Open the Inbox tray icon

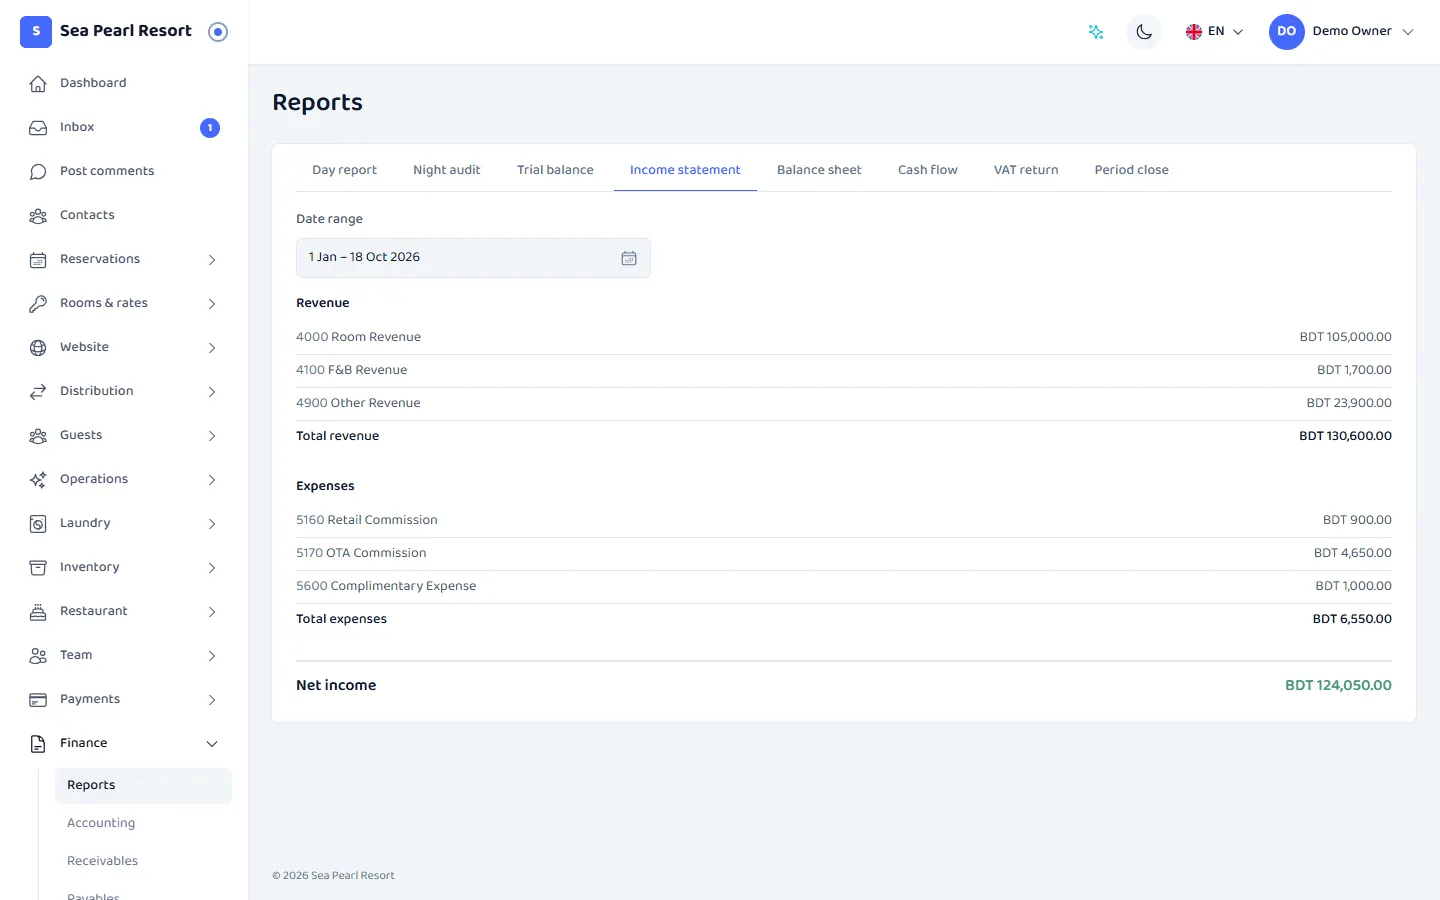click(x=38, y=128)
